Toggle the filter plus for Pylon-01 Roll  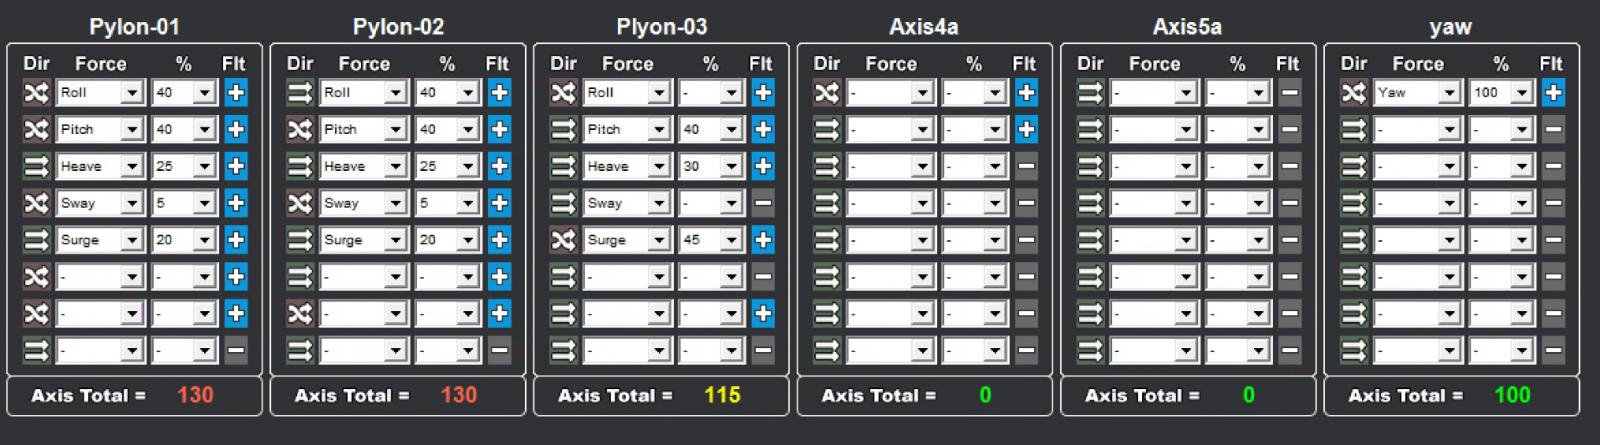236,93
